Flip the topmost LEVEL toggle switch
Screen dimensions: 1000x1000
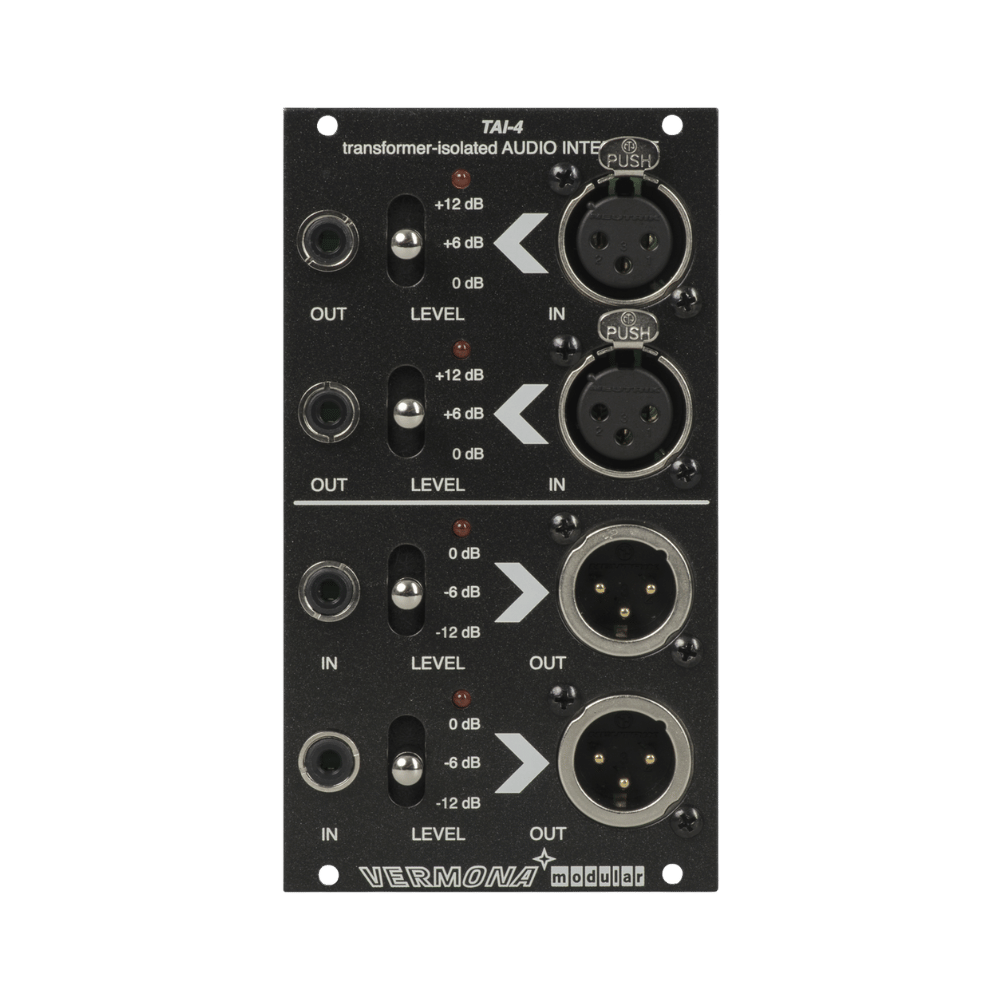pos(406,243)
